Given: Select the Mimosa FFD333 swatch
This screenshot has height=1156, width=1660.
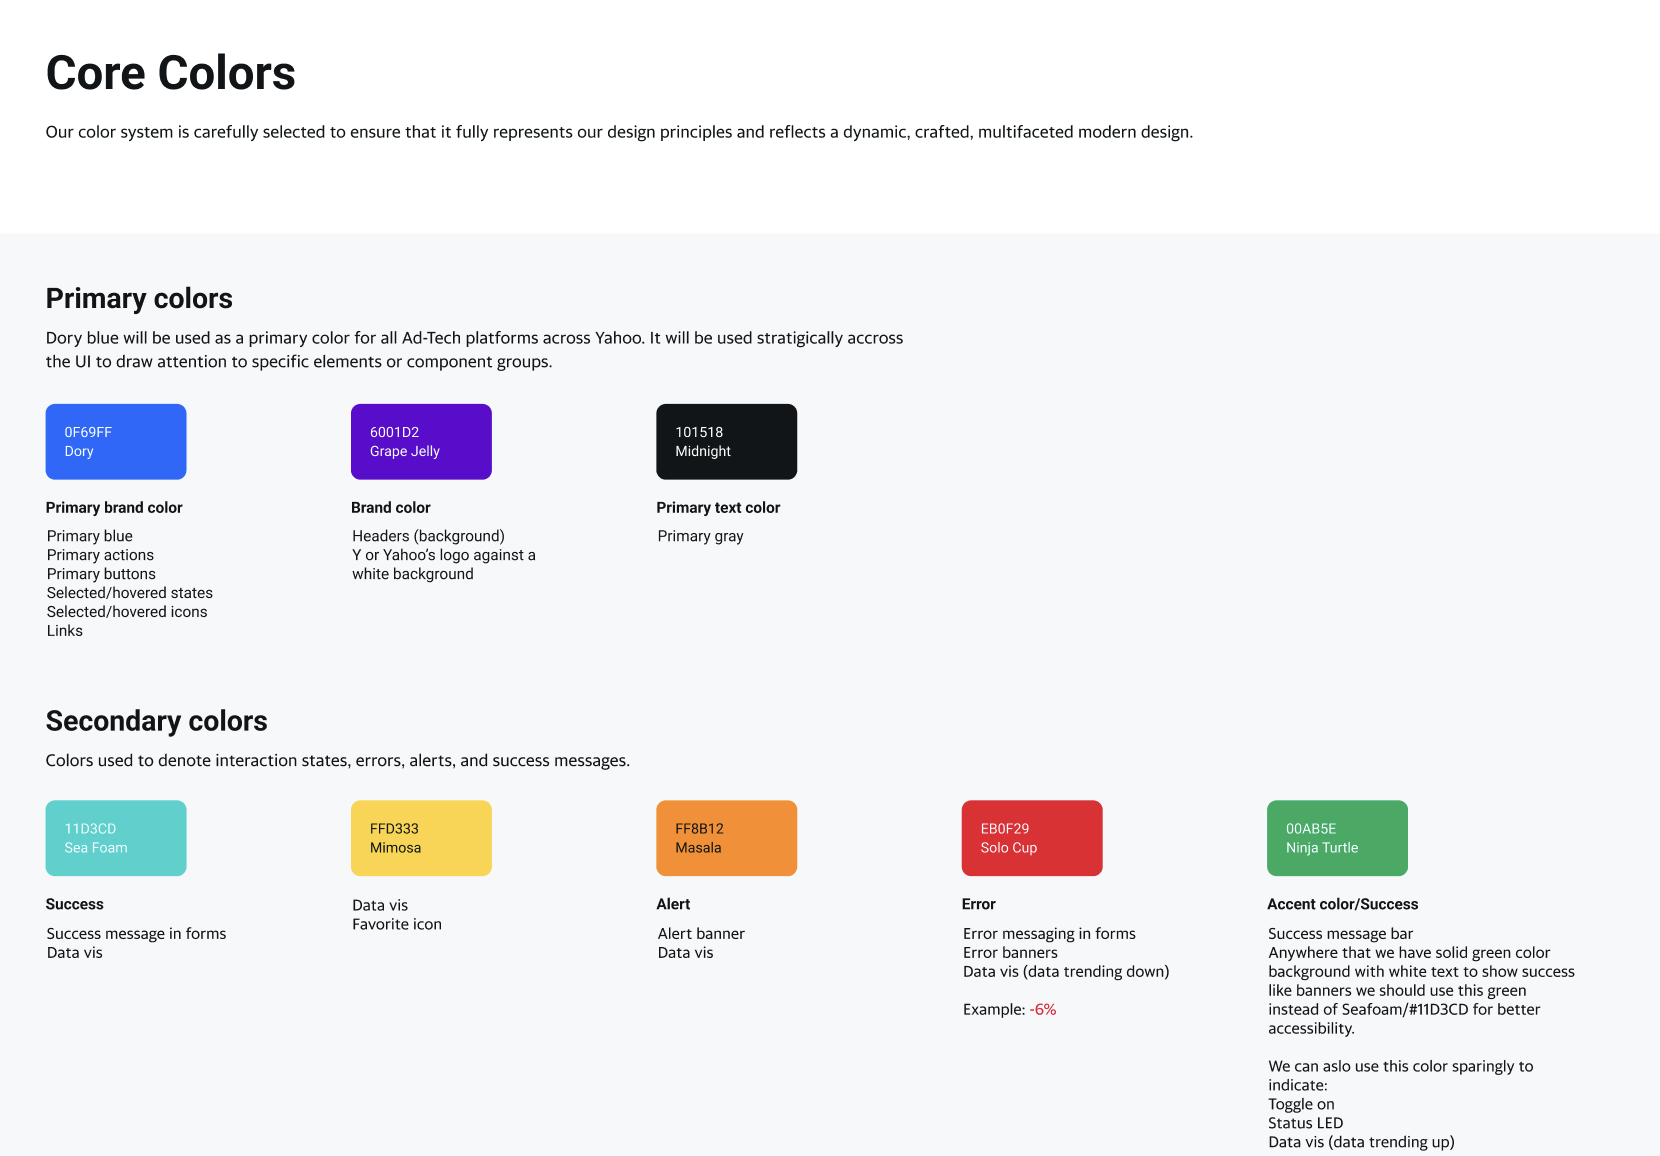Looking at the screenshot, I should pyautogui.click(x=421, y=838).
